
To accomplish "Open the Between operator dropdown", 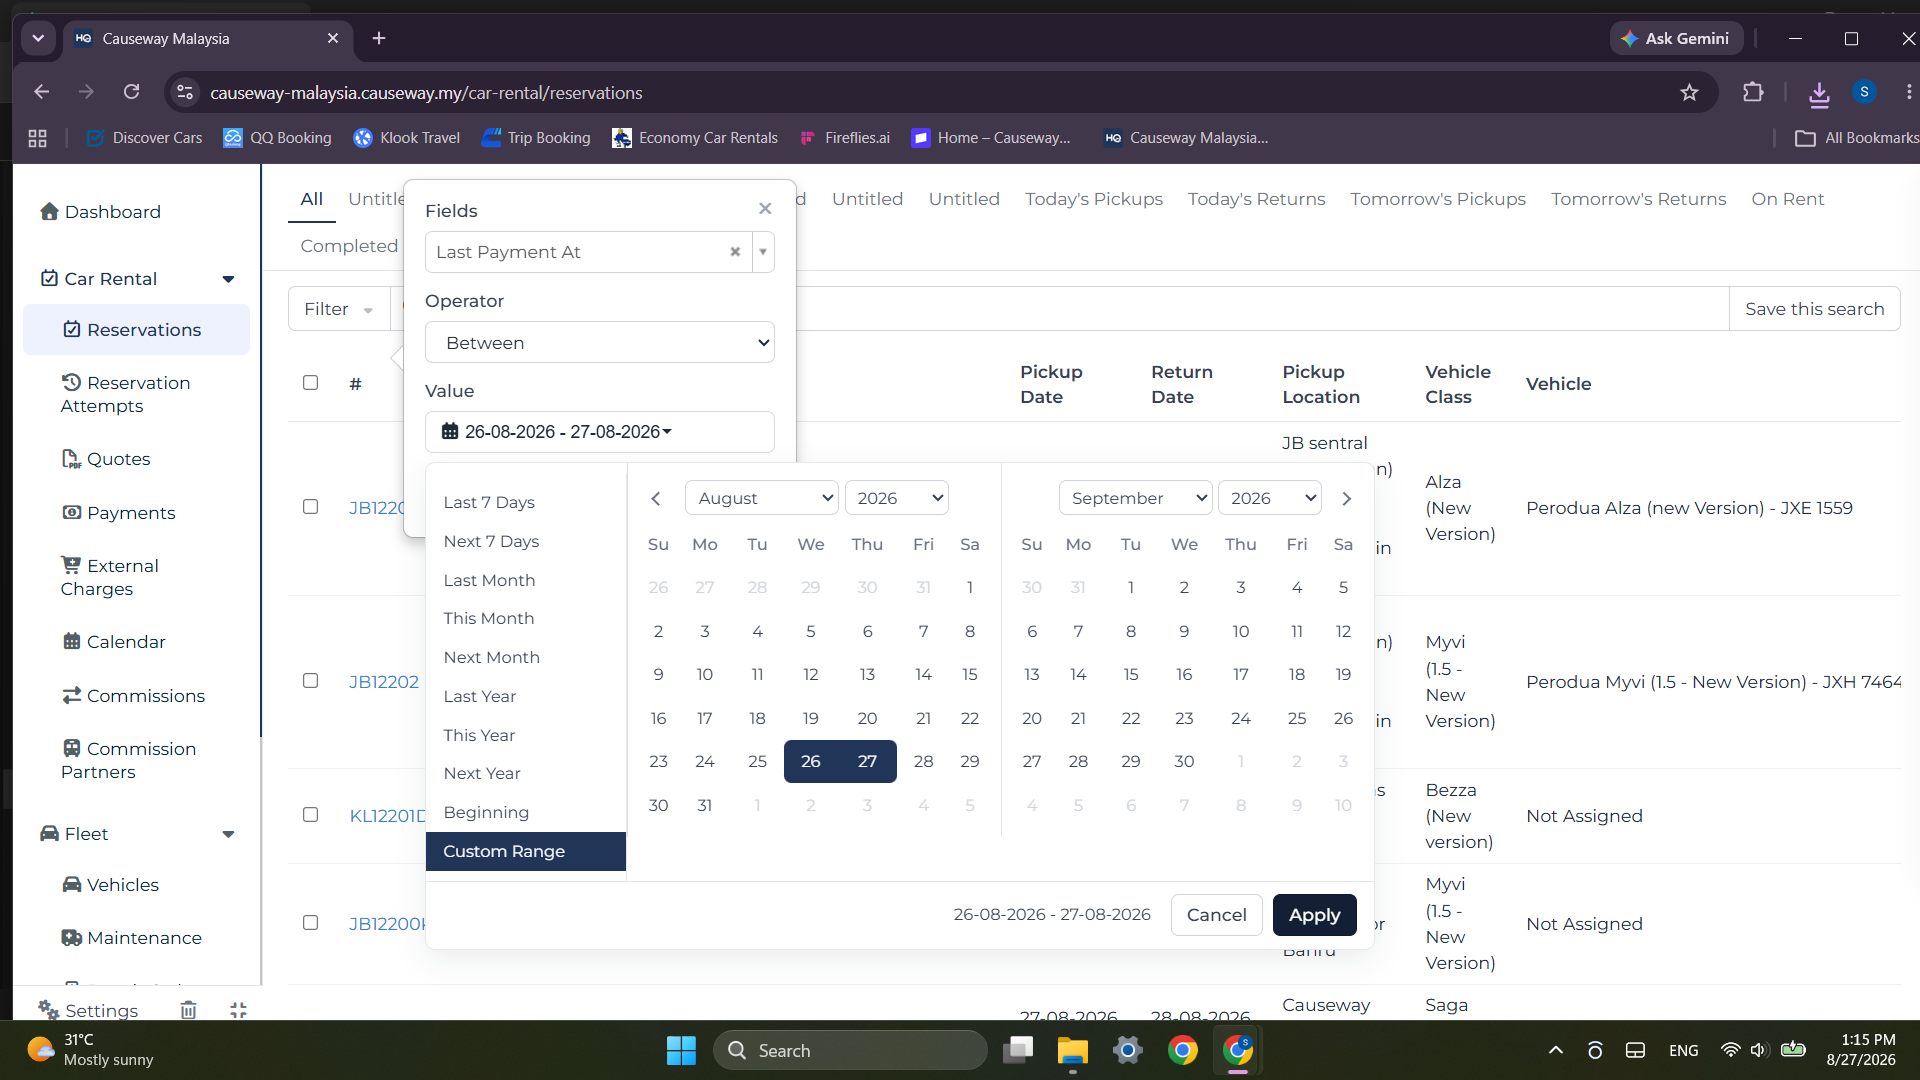I will 600,342.
